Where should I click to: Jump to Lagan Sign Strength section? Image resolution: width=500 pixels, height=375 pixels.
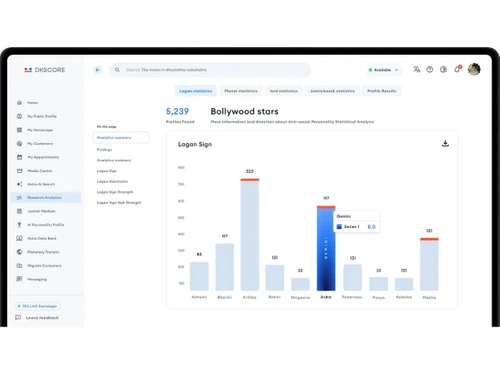[115, 192]
